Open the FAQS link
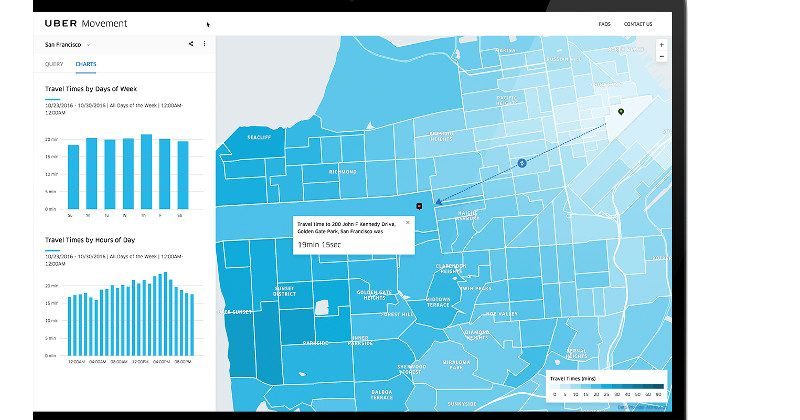The width and height of the screenshot is (800, 420). (605, 24)
